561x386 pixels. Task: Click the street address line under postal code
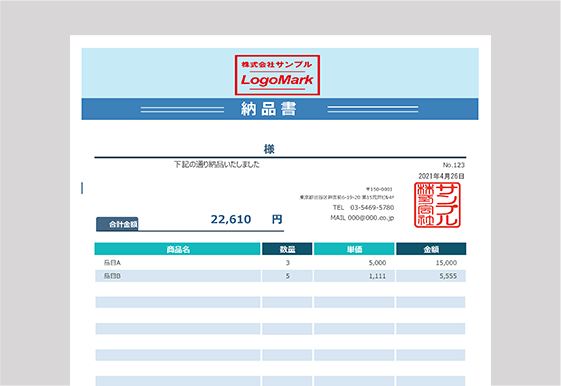coord(347,197)
